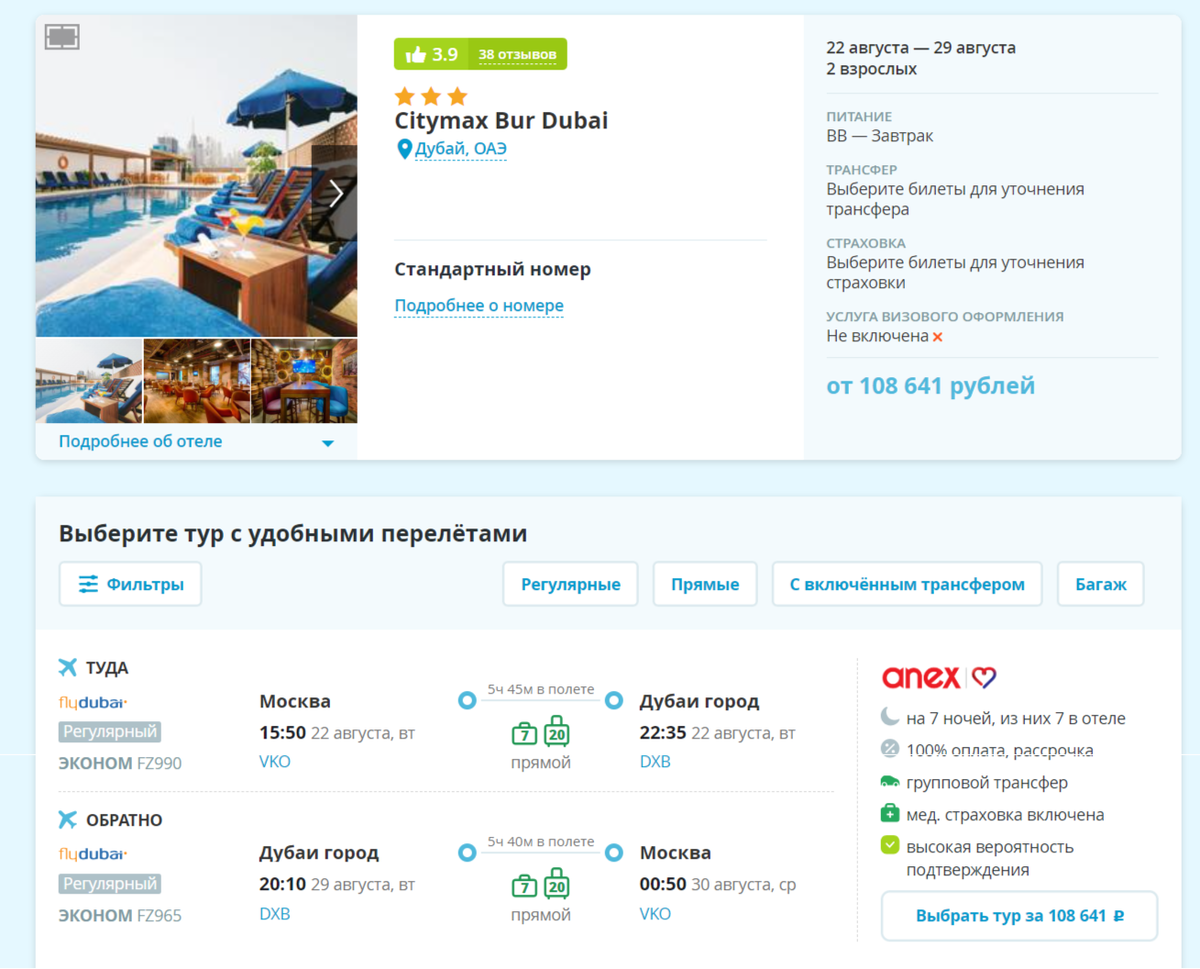Click the percent icon for payment options
1200x969 pixels.
tap(890, 748)
